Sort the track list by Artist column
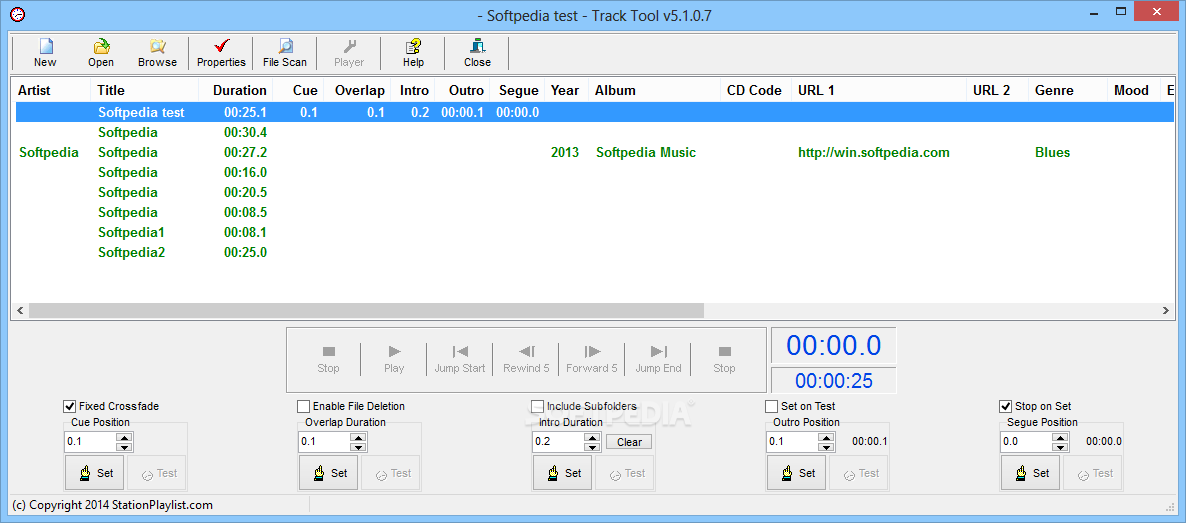Image resolution: width=1186 pixels, height=523 pixels. (51, 90)
